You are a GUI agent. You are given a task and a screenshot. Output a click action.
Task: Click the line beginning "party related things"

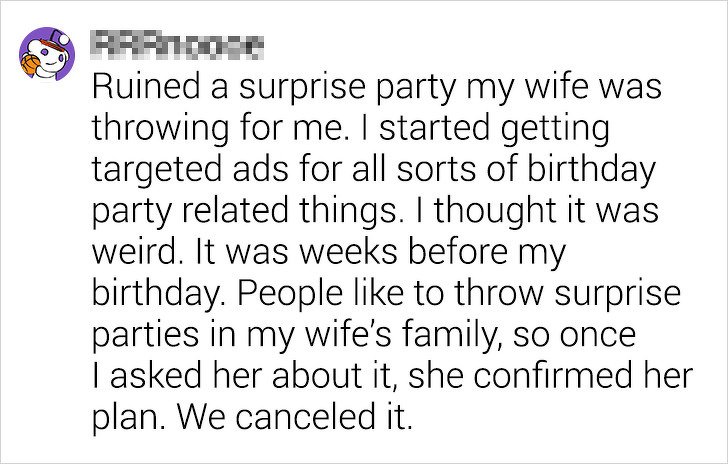tap(375, 212)
